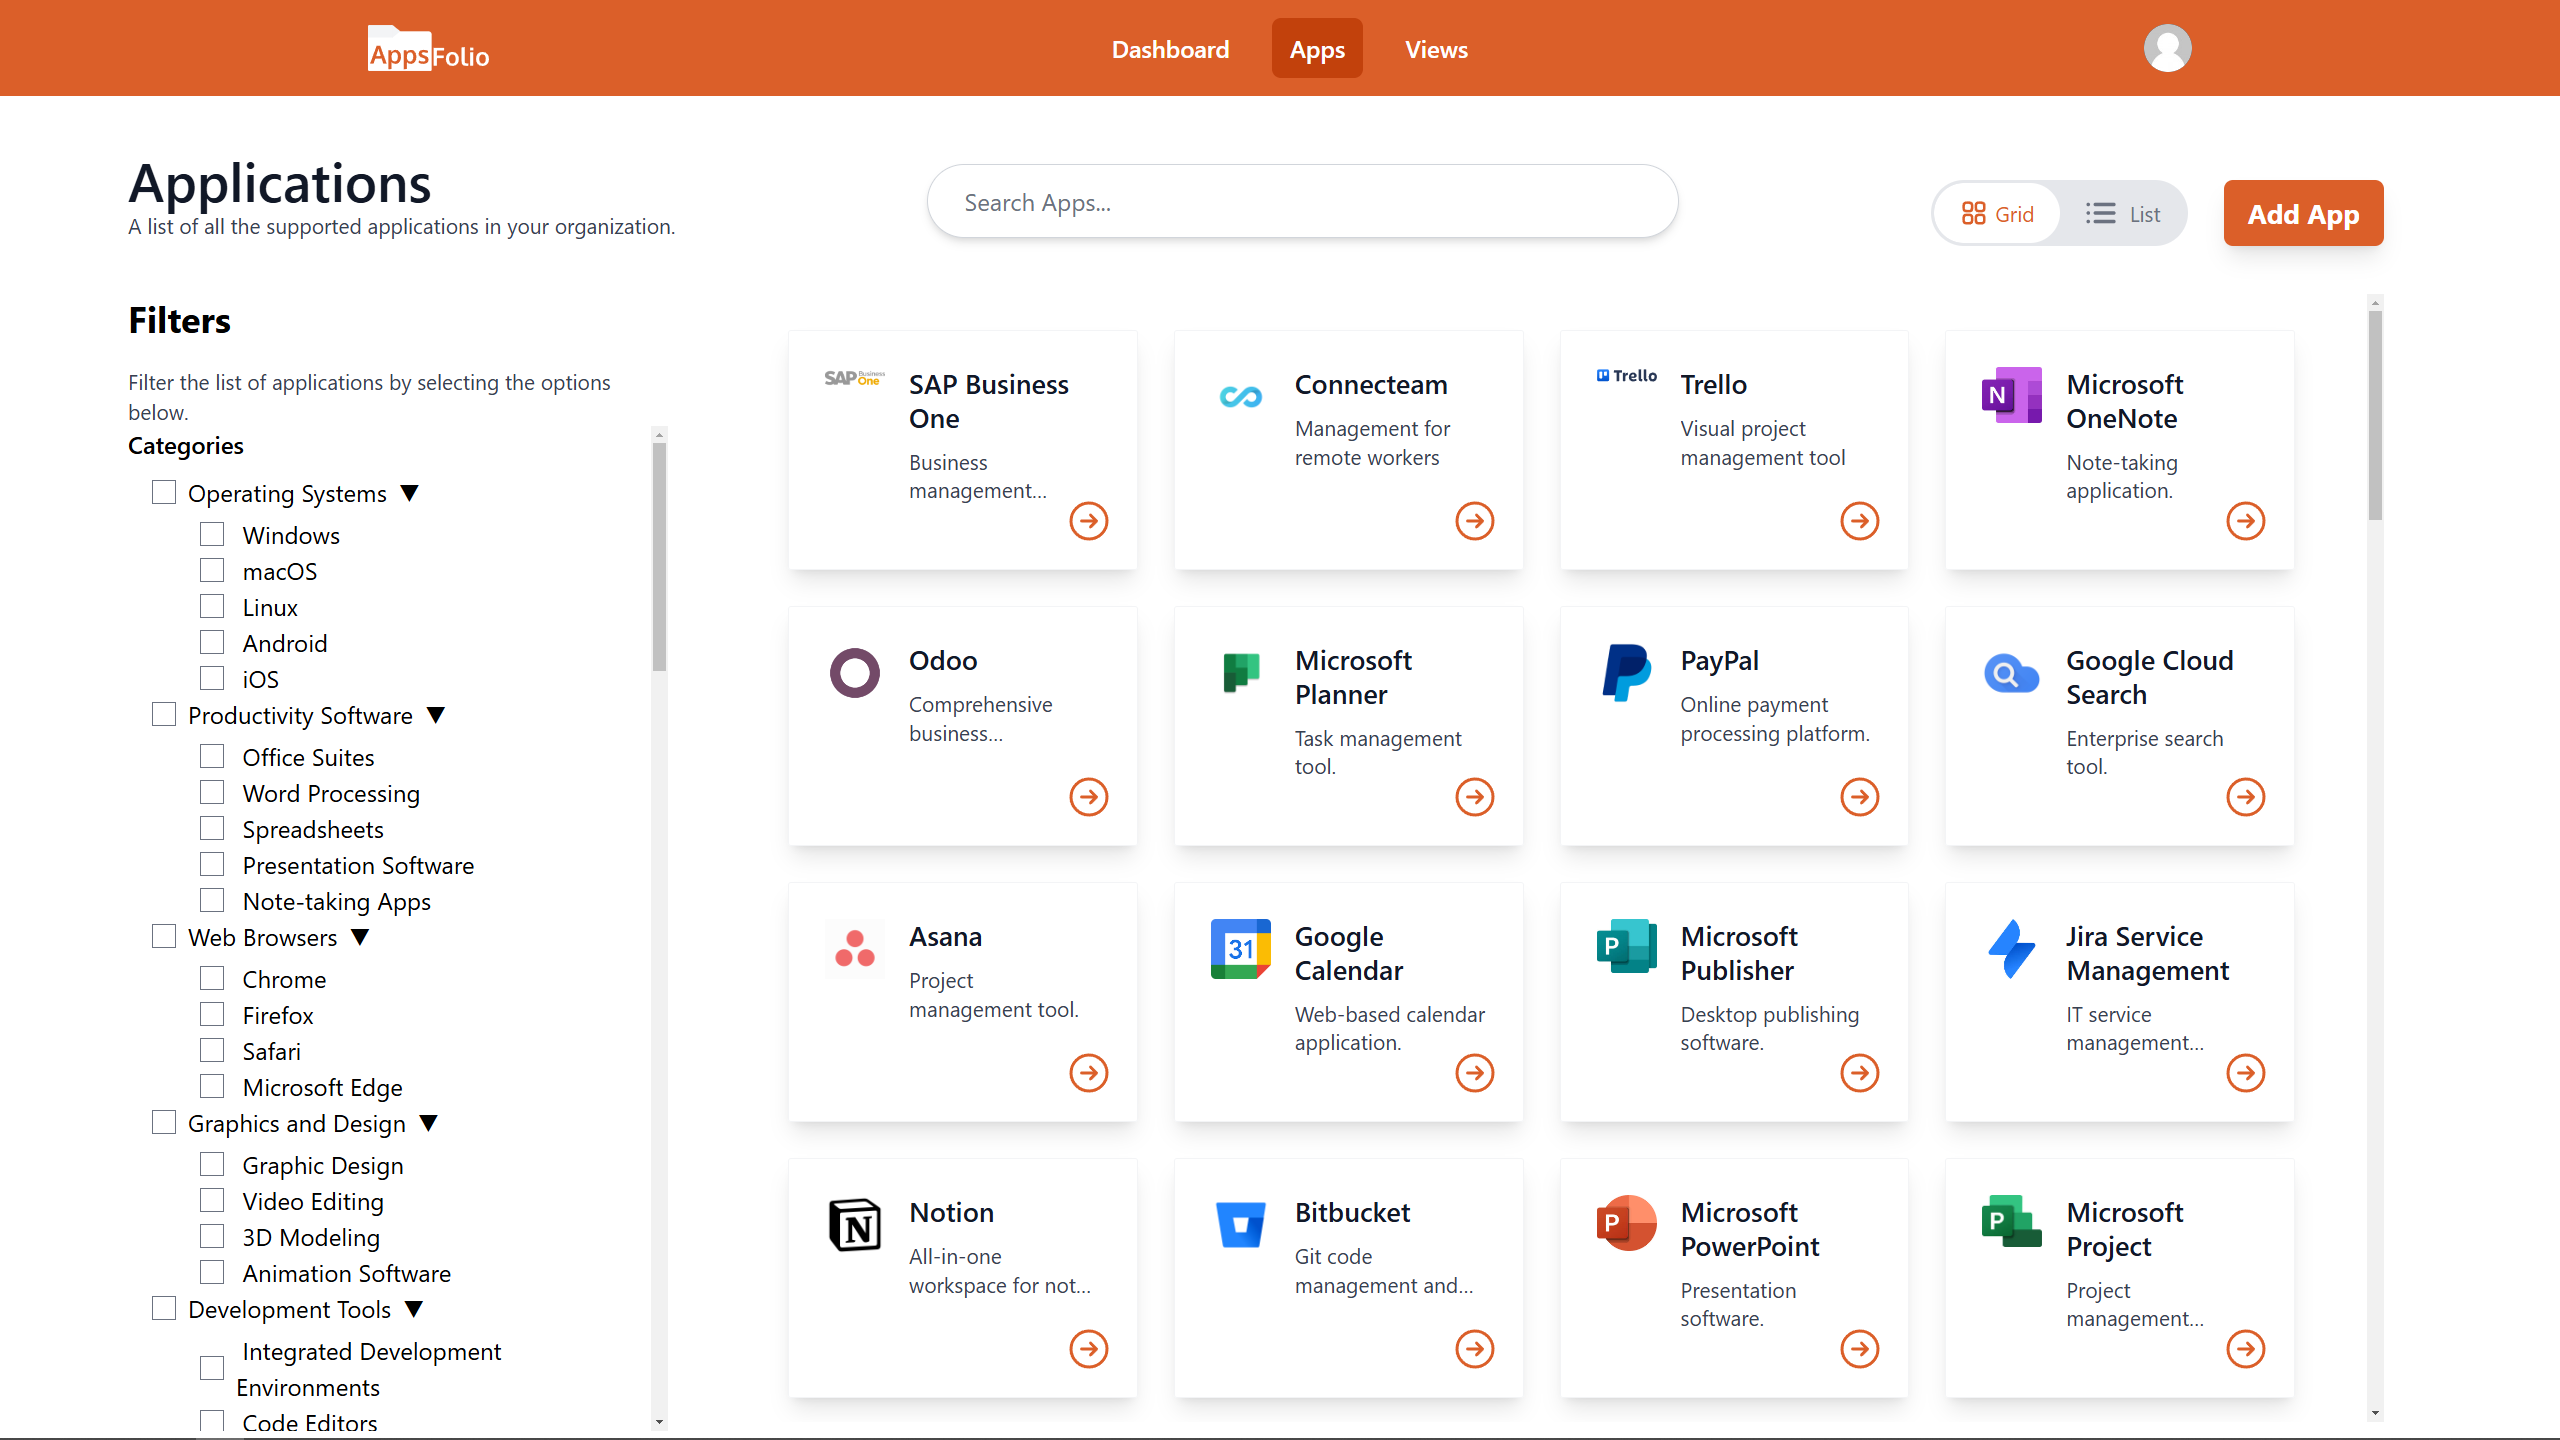Collapse the Web Browsers category triangle
2560x1440 pixels.
pyautogui.click(x=360, y=937)
